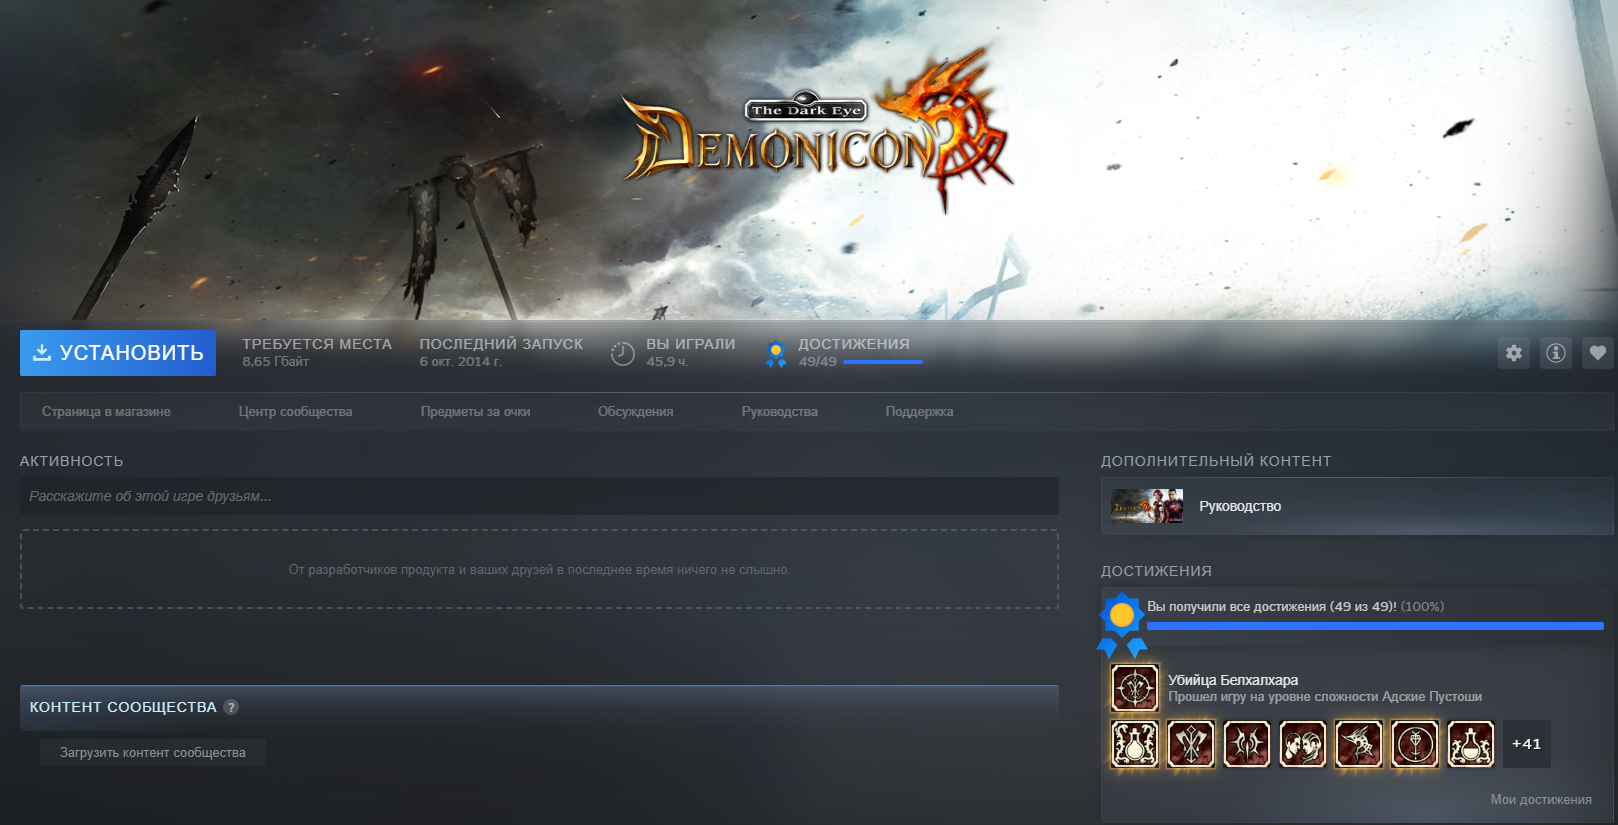The height and width of the screenshot is (825, 1618).
Task: Show the +41 remaining achievements
Action: pos(1527,744)
